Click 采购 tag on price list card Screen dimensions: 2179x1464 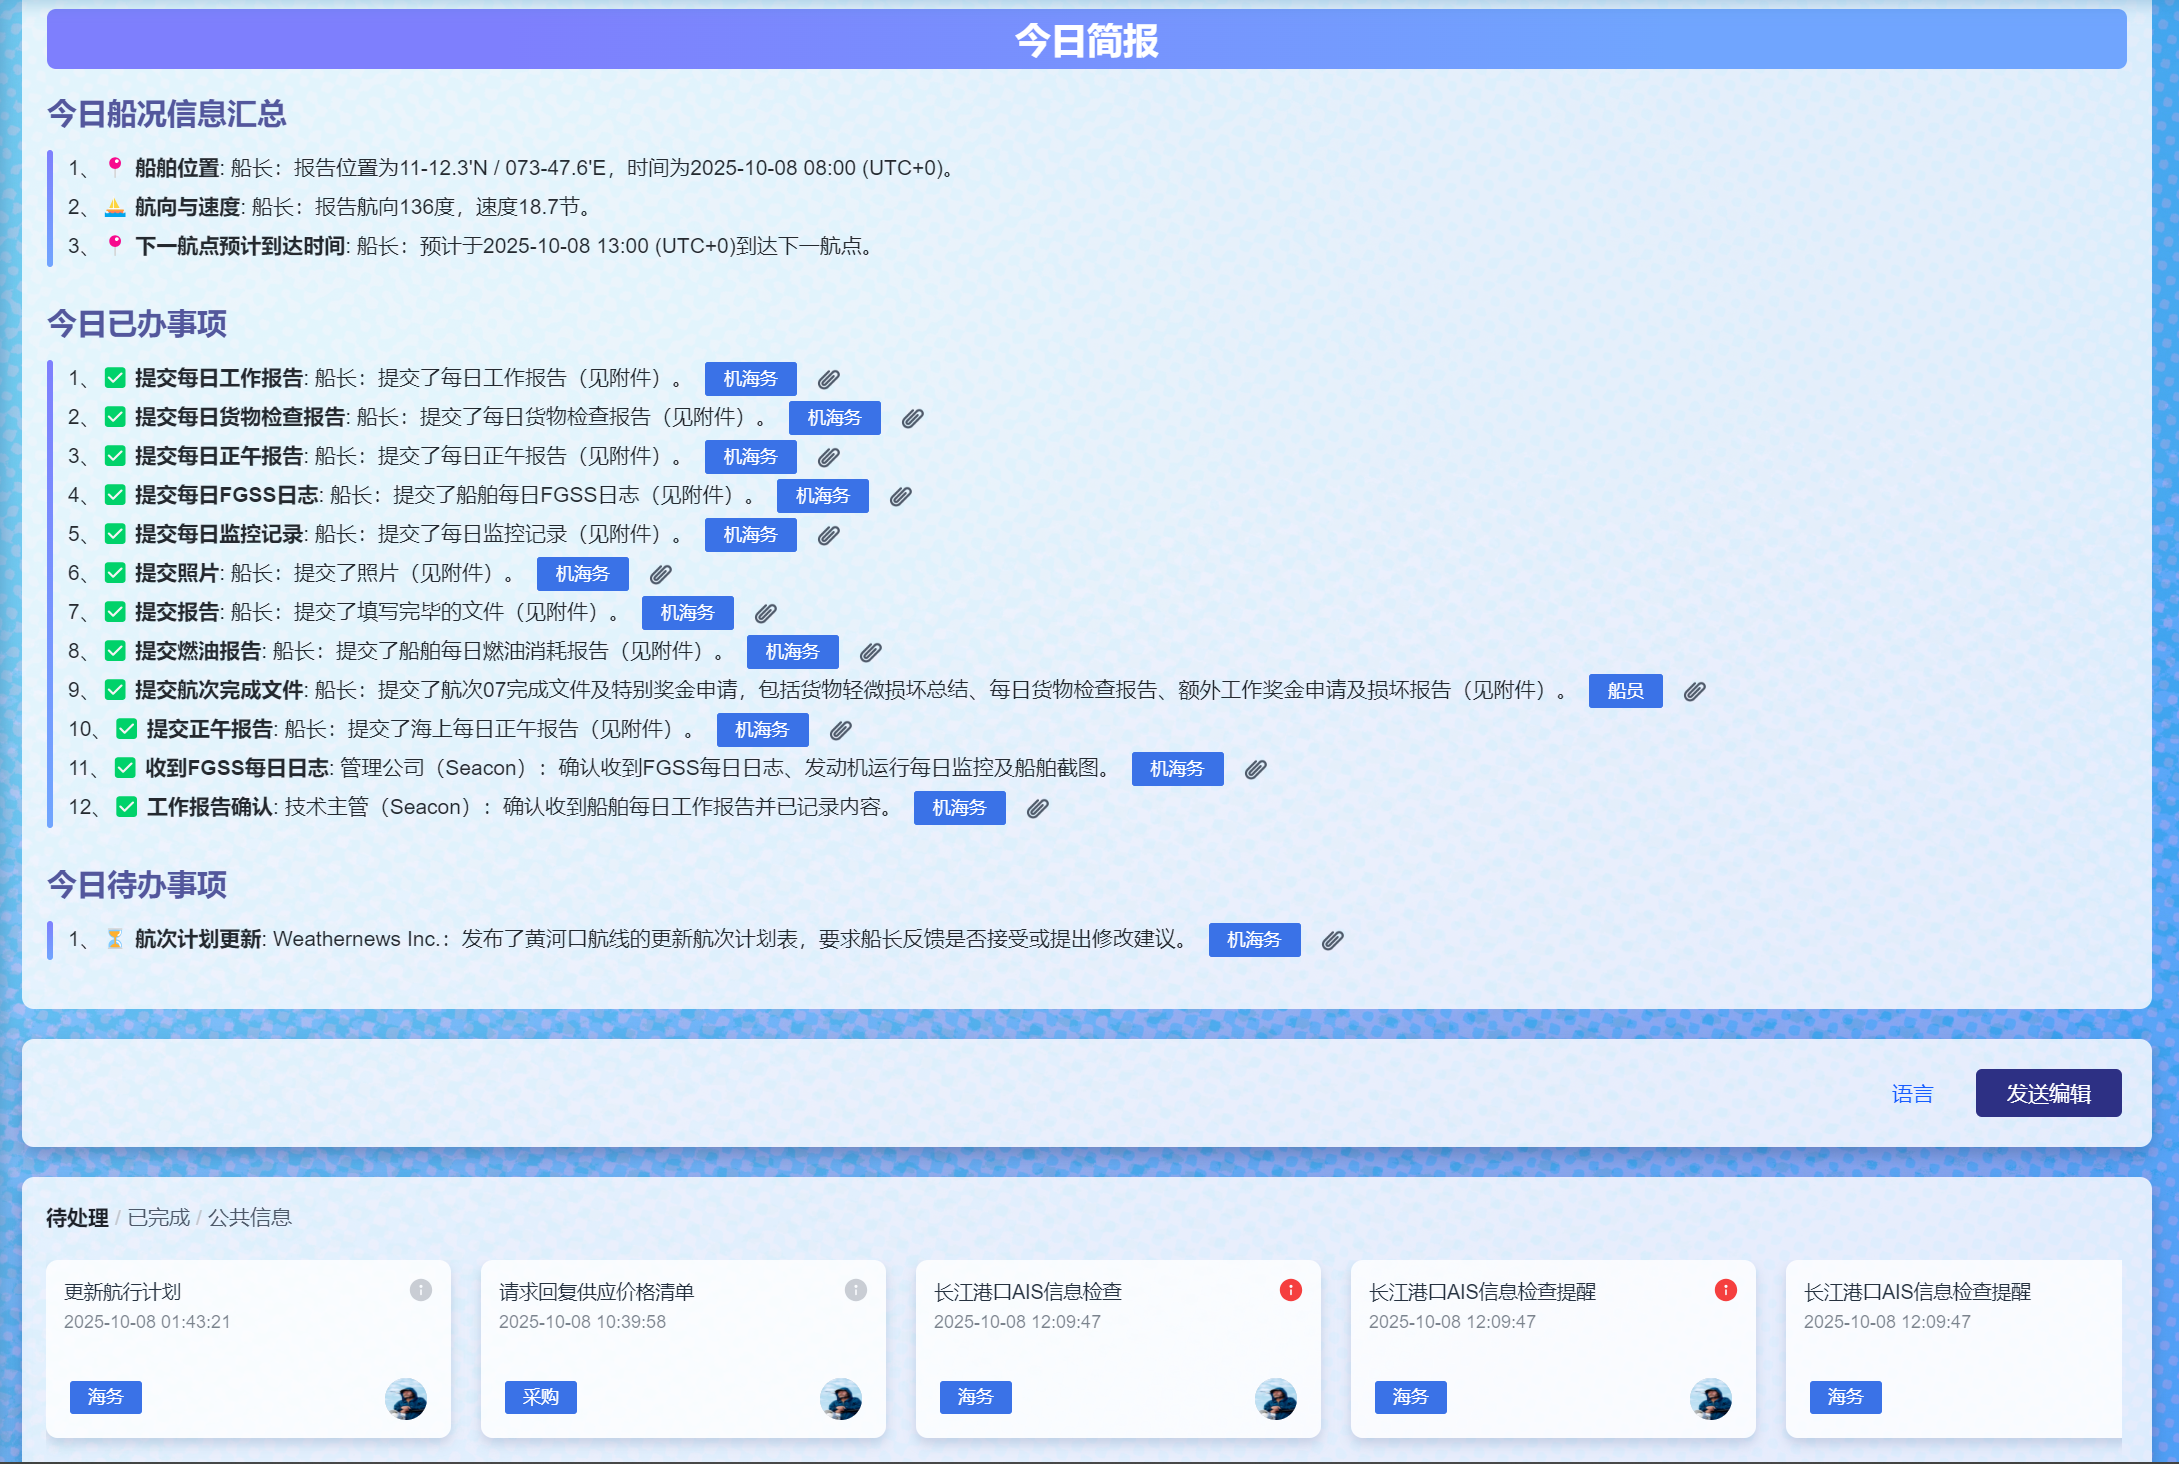coord(540,1397)
